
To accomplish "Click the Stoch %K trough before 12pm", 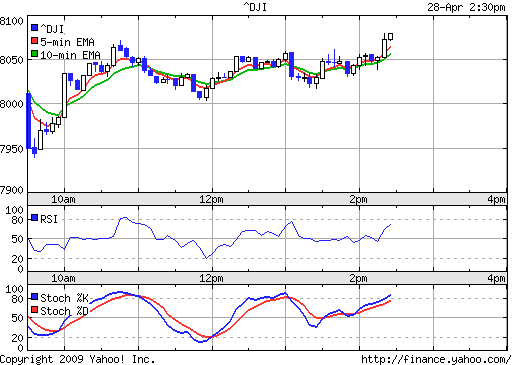I will click(x=200, y=341).
